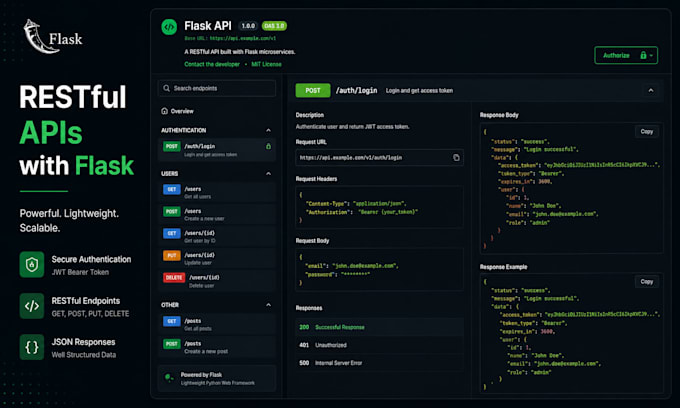Click the /auth/login path in header
Viewport: 680px width, 408px height.
tap(356, 90)
